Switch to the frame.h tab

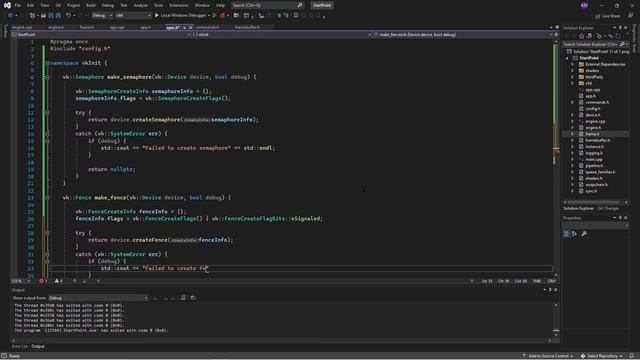pos(86,27)
